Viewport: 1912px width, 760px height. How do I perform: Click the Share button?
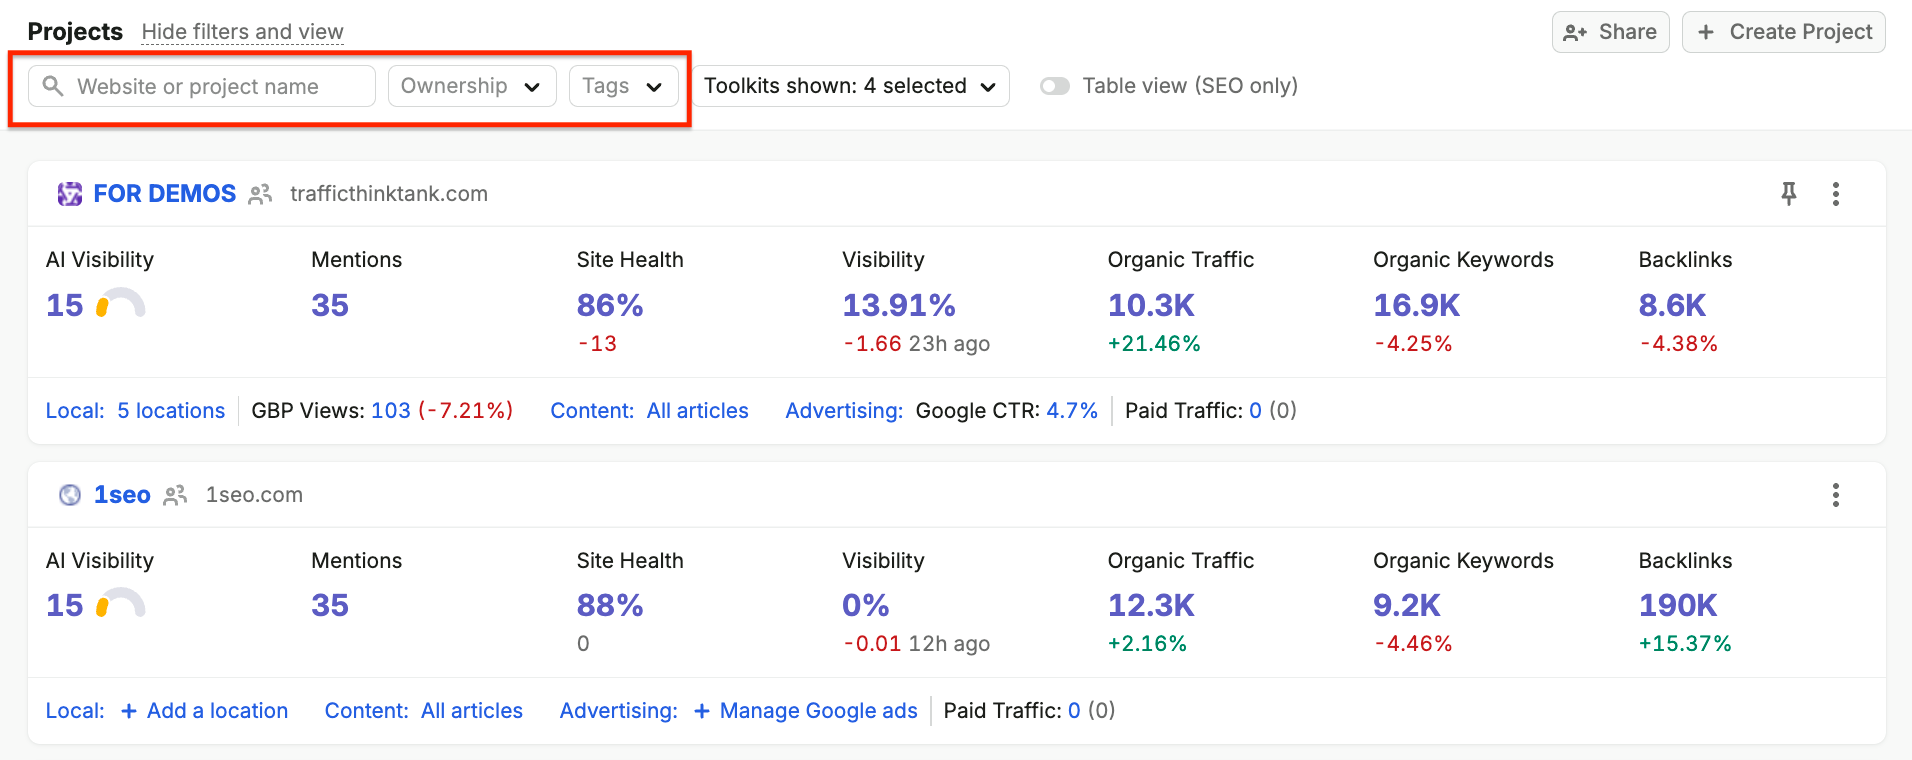1610,32
